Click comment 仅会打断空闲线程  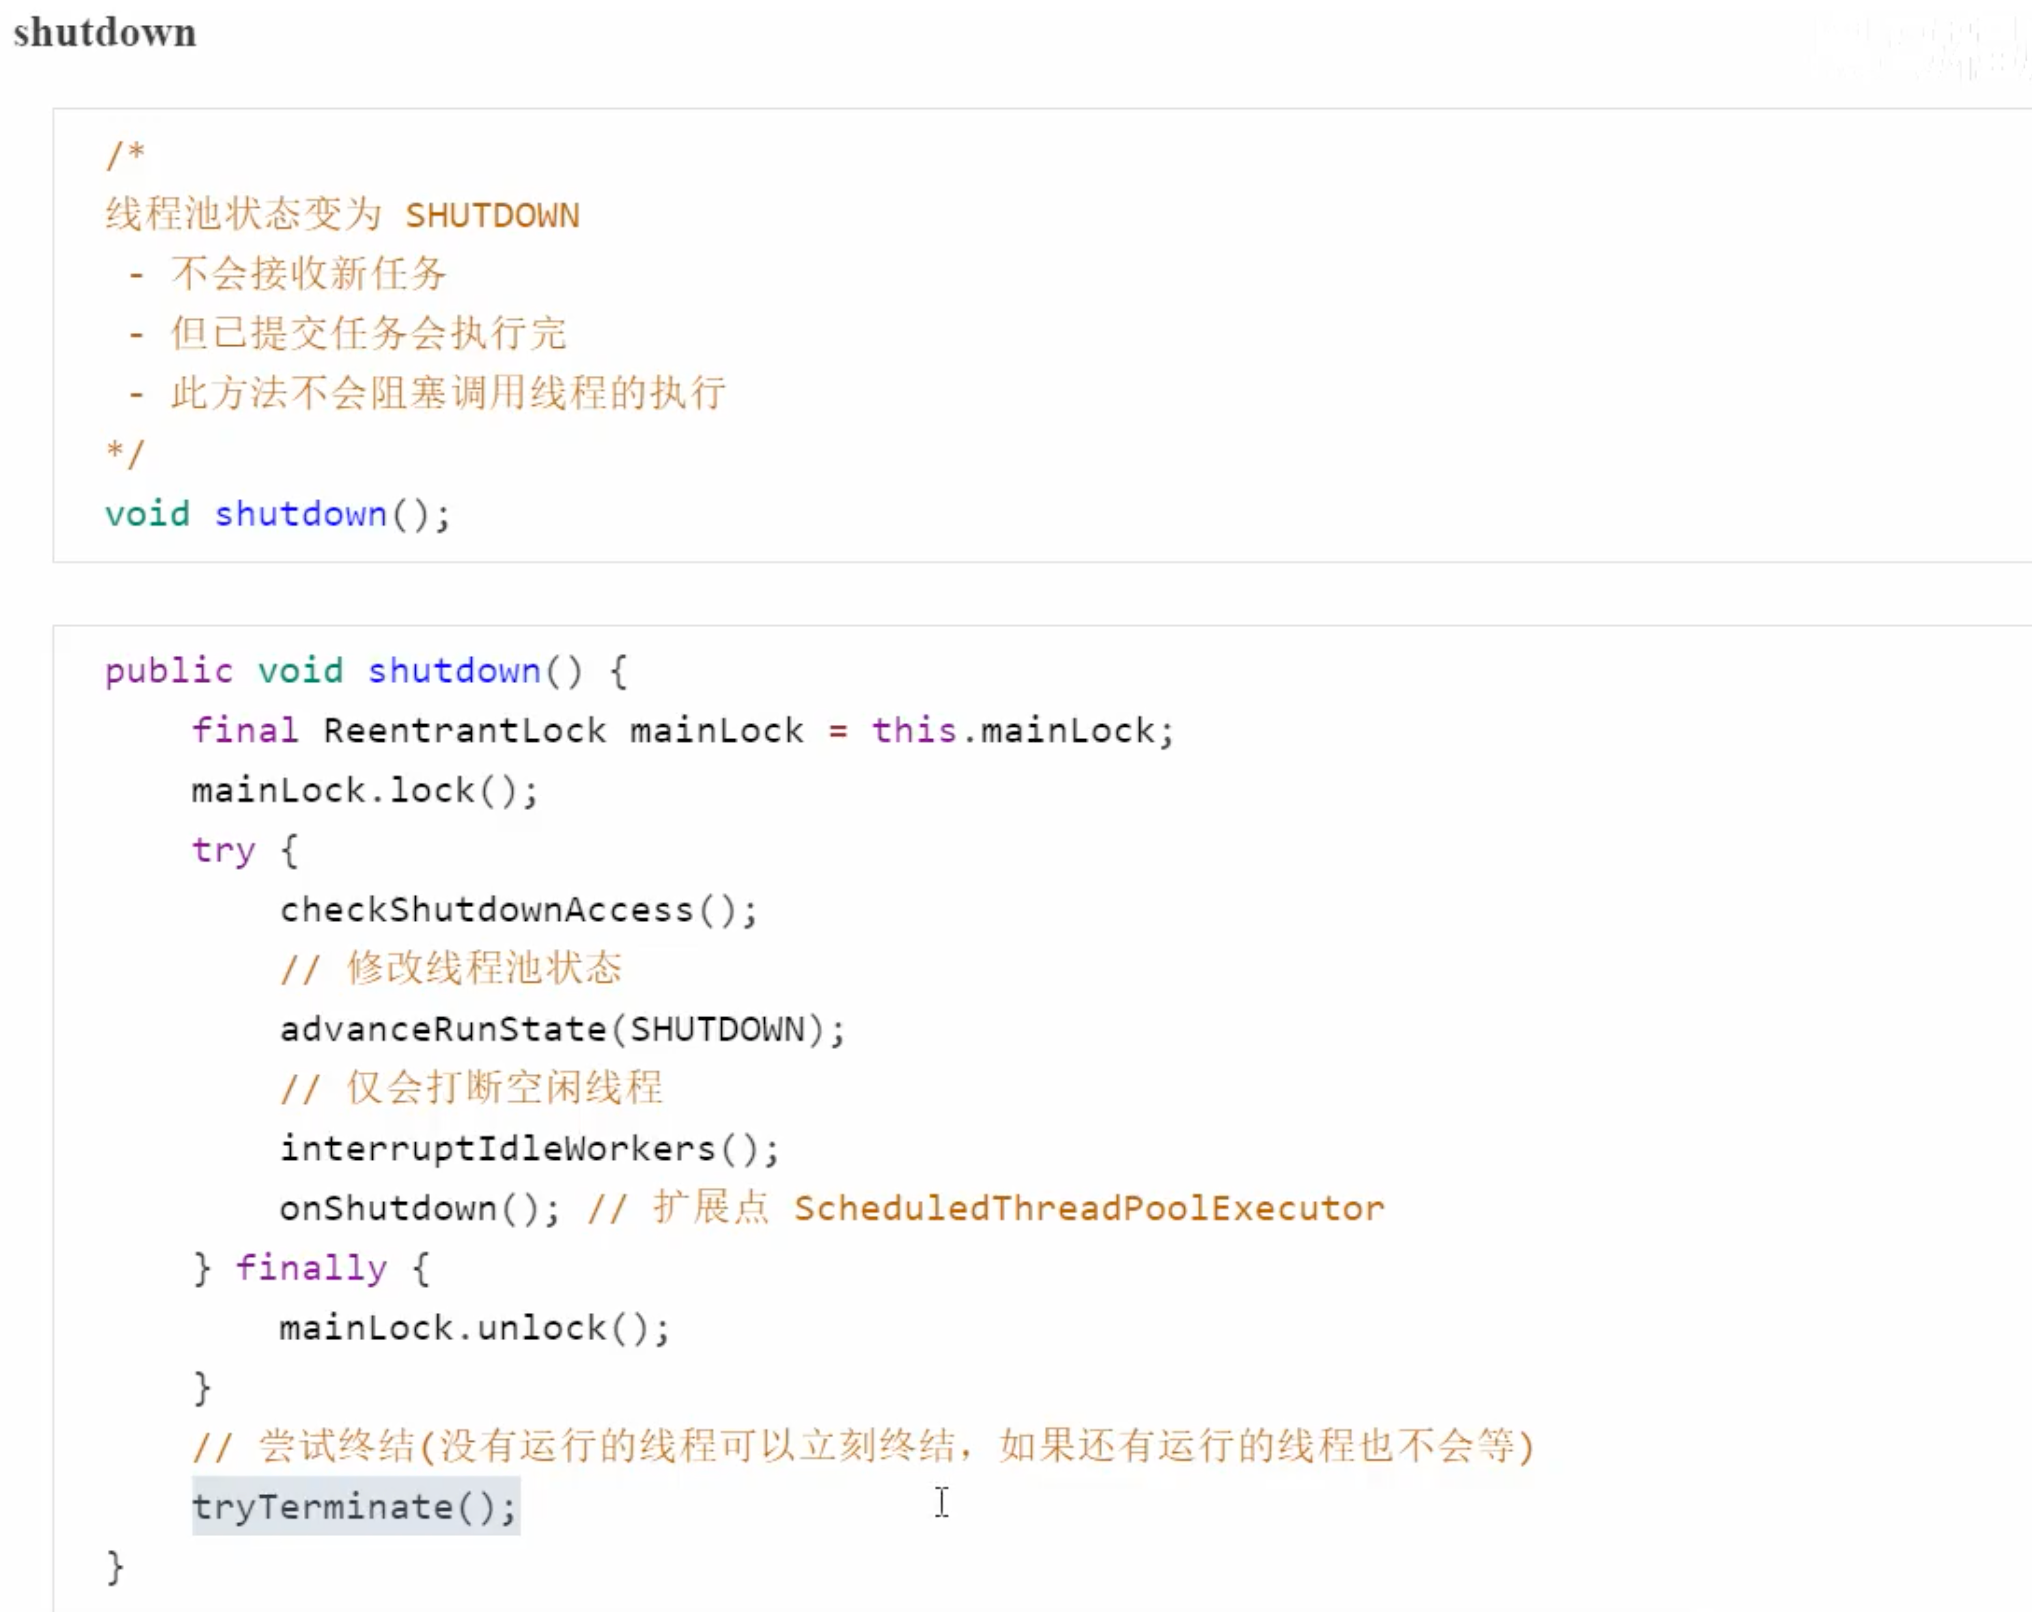coord(504,1087)
